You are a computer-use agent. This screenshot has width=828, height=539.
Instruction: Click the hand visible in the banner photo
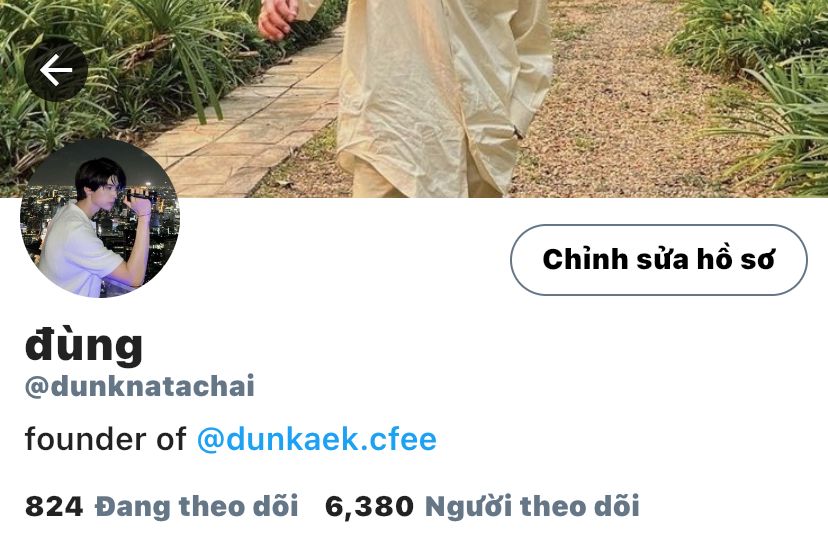[x=277, y=20]
